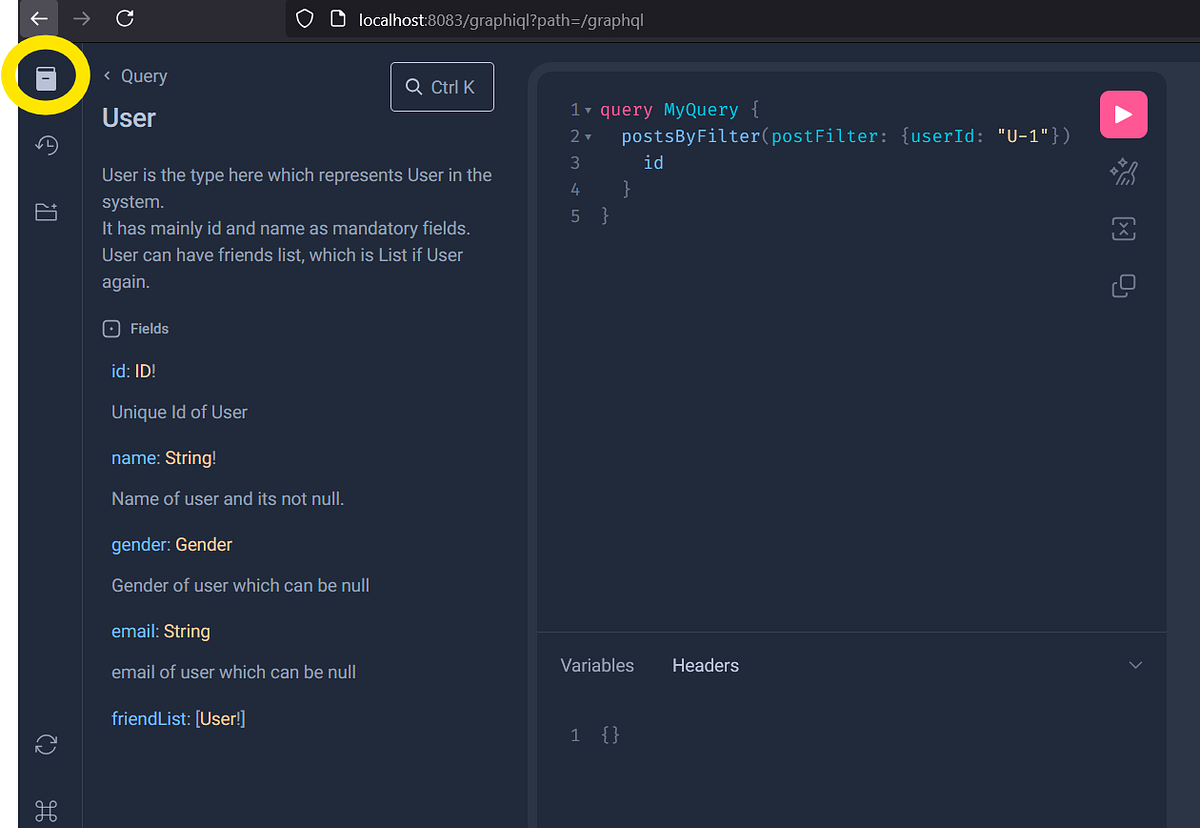Open keyboard shortcuts dialog icon

tap(46, 810)
